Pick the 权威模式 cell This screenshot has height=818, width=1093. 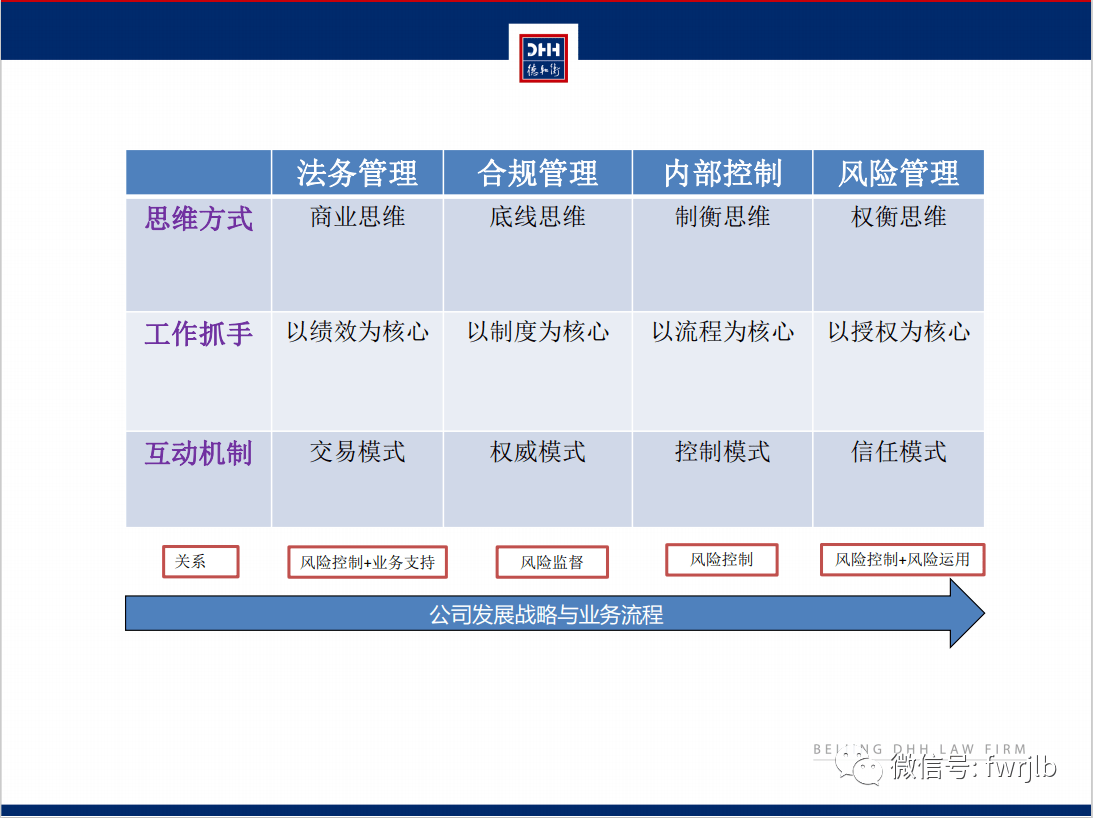click(537, 479)
